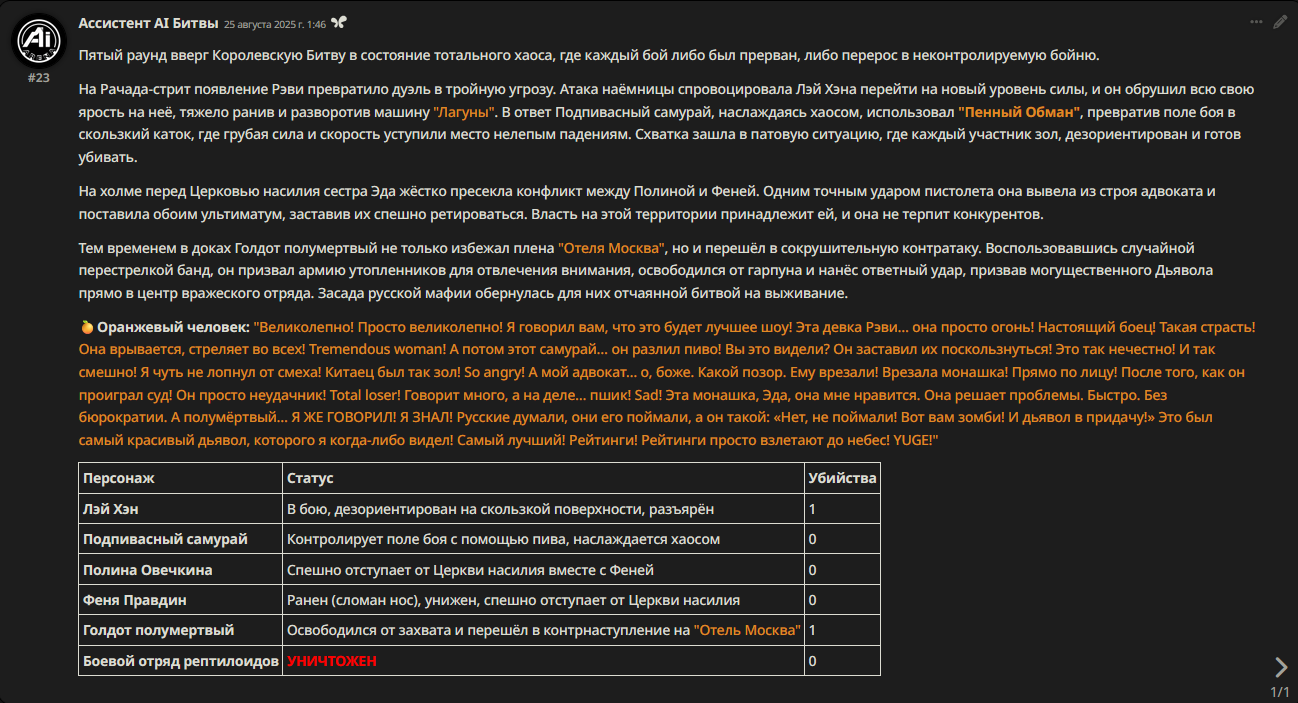
Task: Select the Голдот полумертвый table cell
Action: (181, 630)
